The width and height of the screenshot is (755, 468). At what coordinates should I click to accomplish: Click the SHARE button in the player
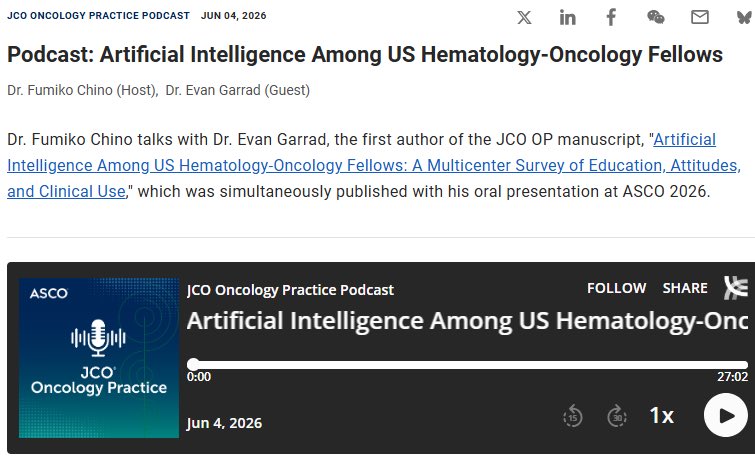tap(685, 288)
